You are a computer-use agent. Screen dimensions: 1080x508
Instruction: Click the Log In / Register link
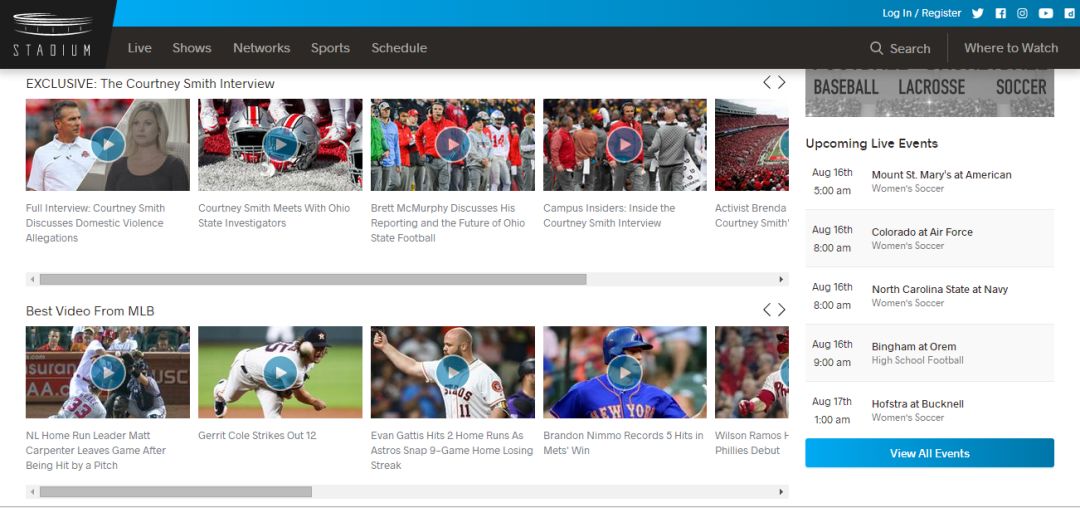pyautogui.click(x=922, y=13)
